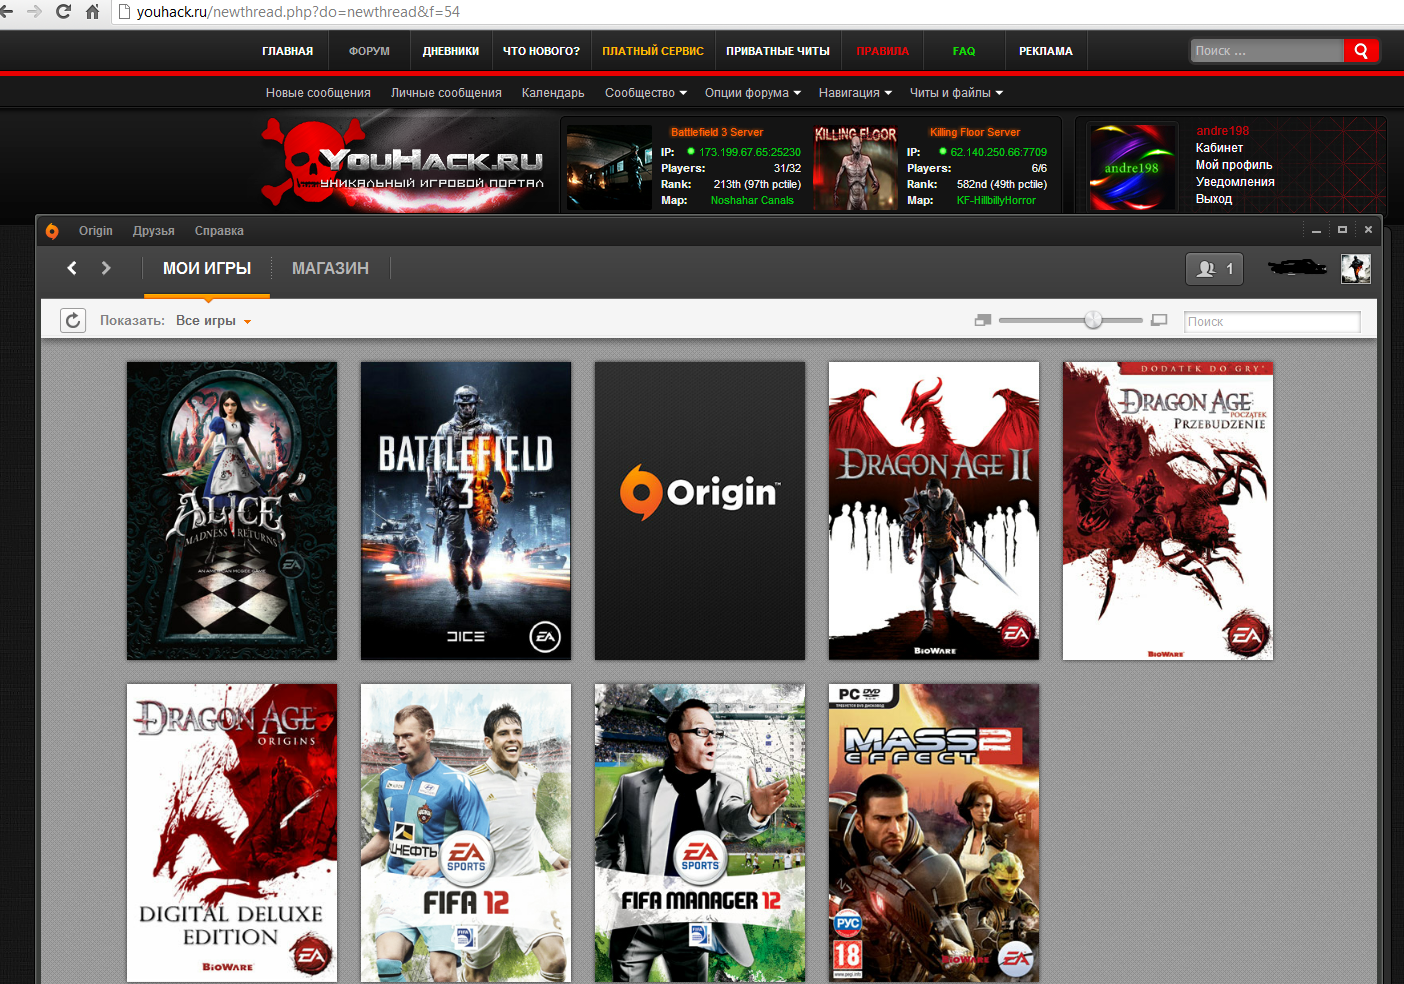
Task: Refresh the Origin games list
Action: click(x=73, y=321)
